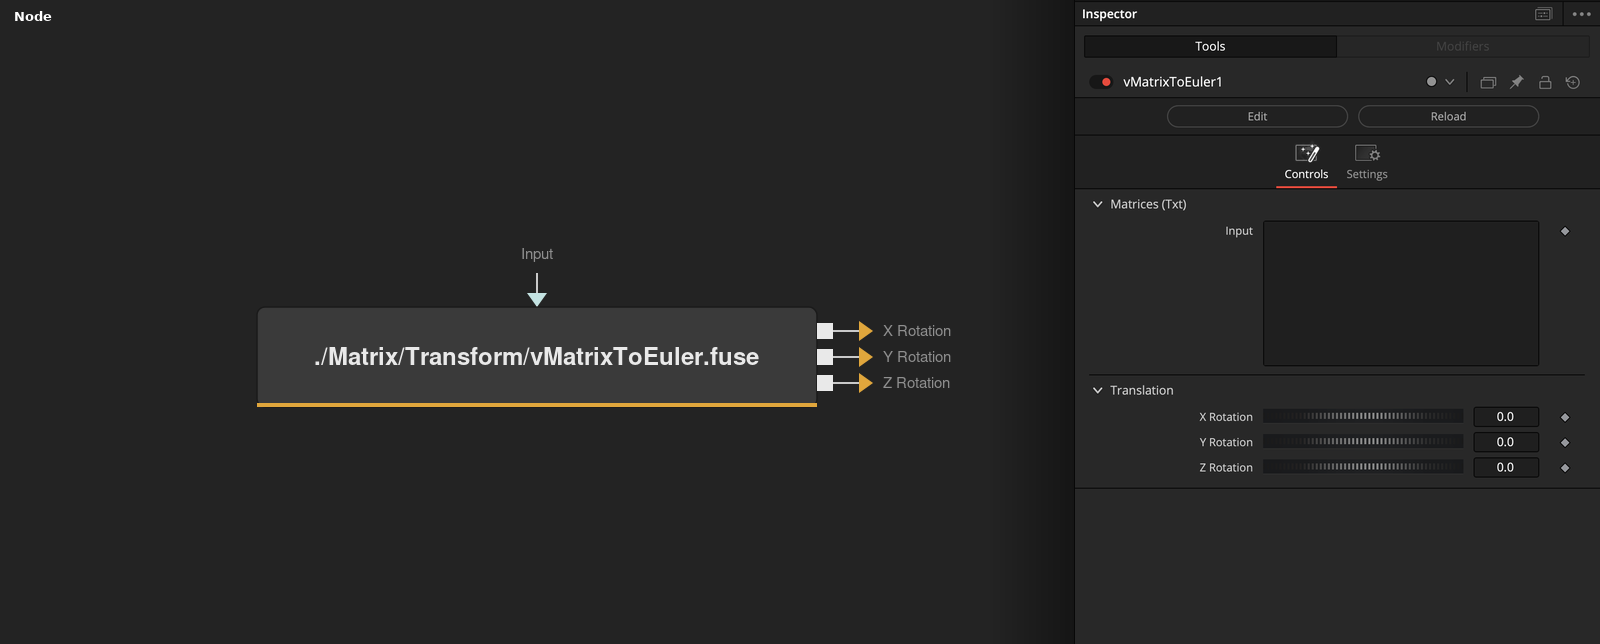Open the Inspector options three-dot menu
The image size is (1600, 644).
(x=1581, y=14)
